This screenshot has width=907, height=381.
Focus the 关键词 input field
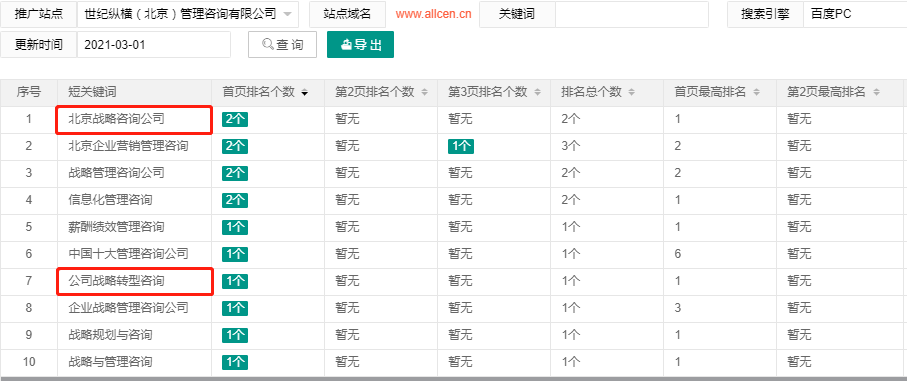coord(632,14)
